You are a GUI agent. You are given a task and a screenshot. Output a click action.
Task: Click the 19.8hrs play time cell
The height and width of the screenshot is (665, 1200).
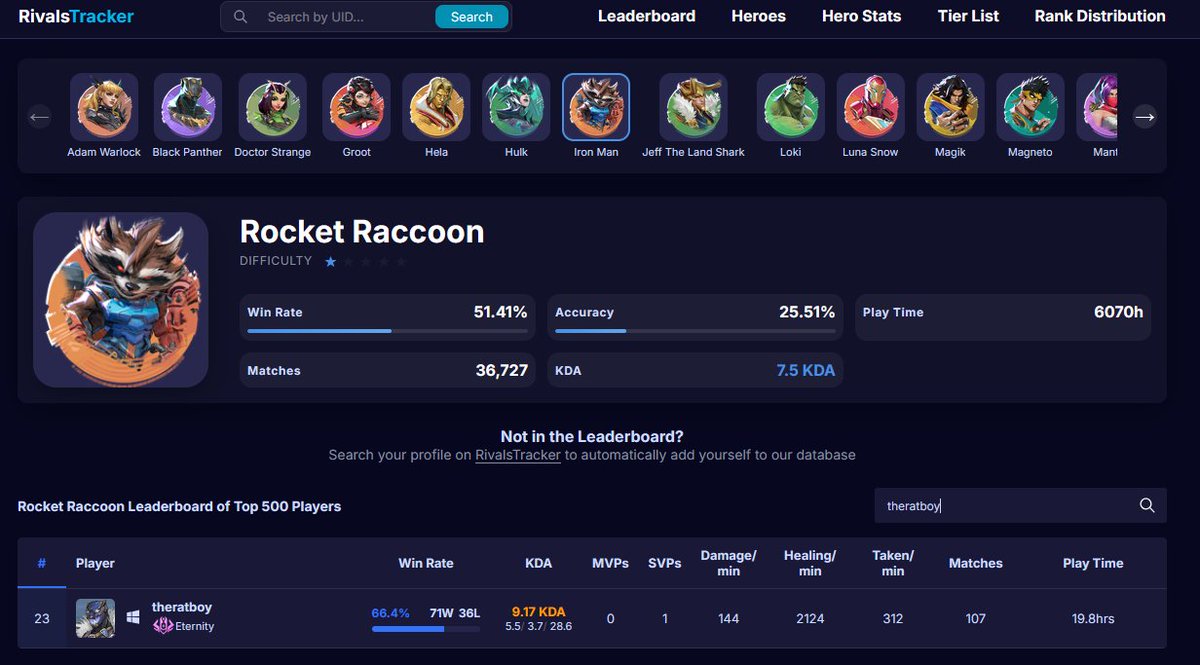point(1093,619)
